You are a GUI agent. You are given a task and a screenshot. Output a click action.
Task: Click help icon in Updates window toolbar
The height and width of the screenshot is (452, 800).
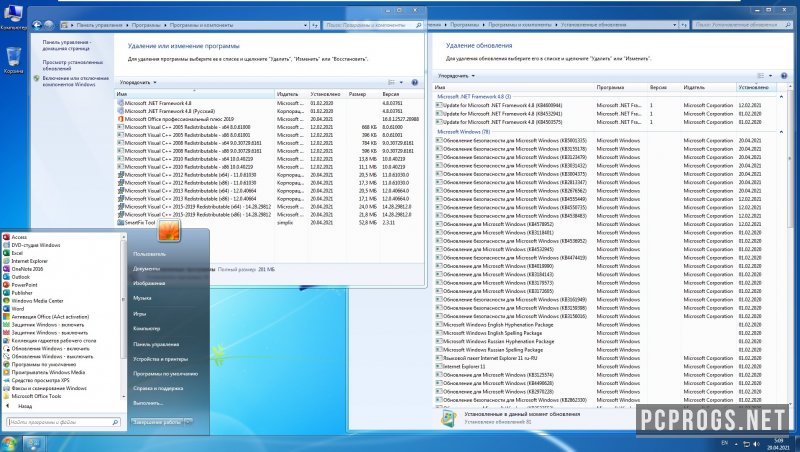pos(784,76)
